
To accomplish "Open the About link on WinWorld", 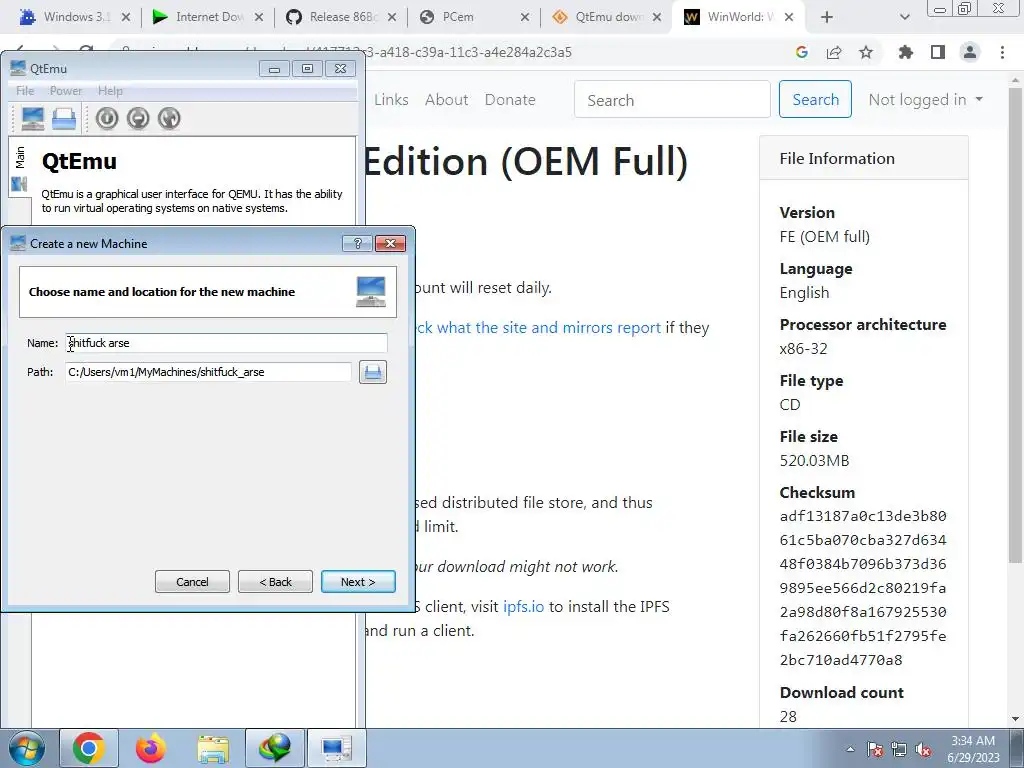I will 447,99.
